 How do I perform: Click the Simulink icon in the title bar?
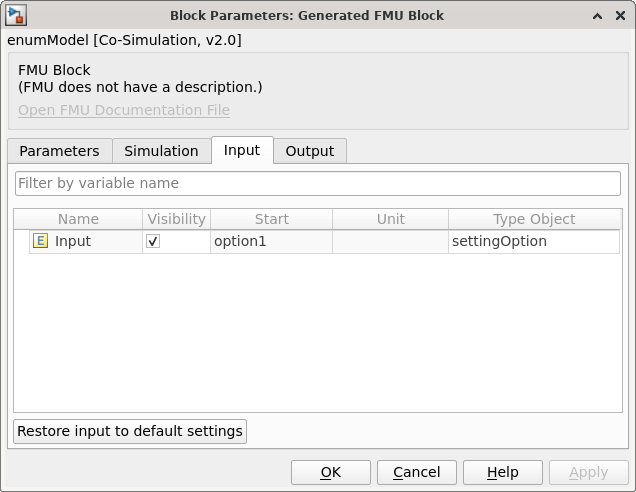(15, 15)
